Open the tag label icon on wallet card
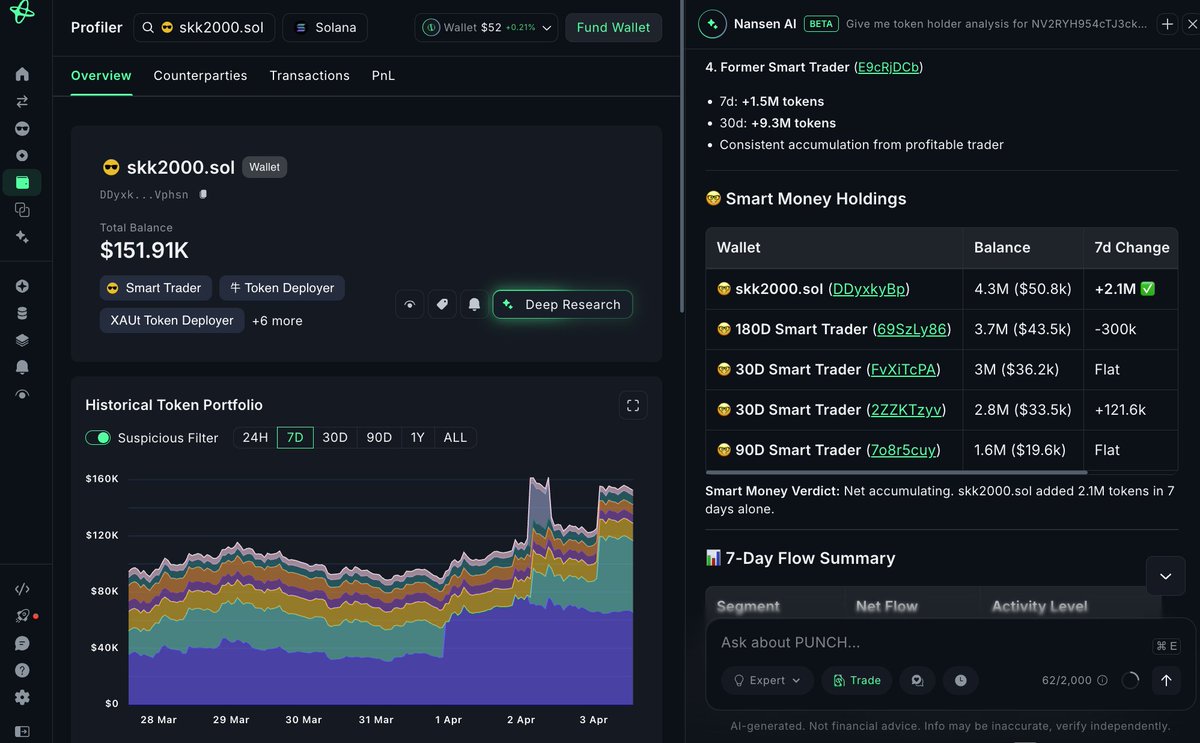Image resolution: width=1200 pixels, height=743 pixels. click(442, 304)
